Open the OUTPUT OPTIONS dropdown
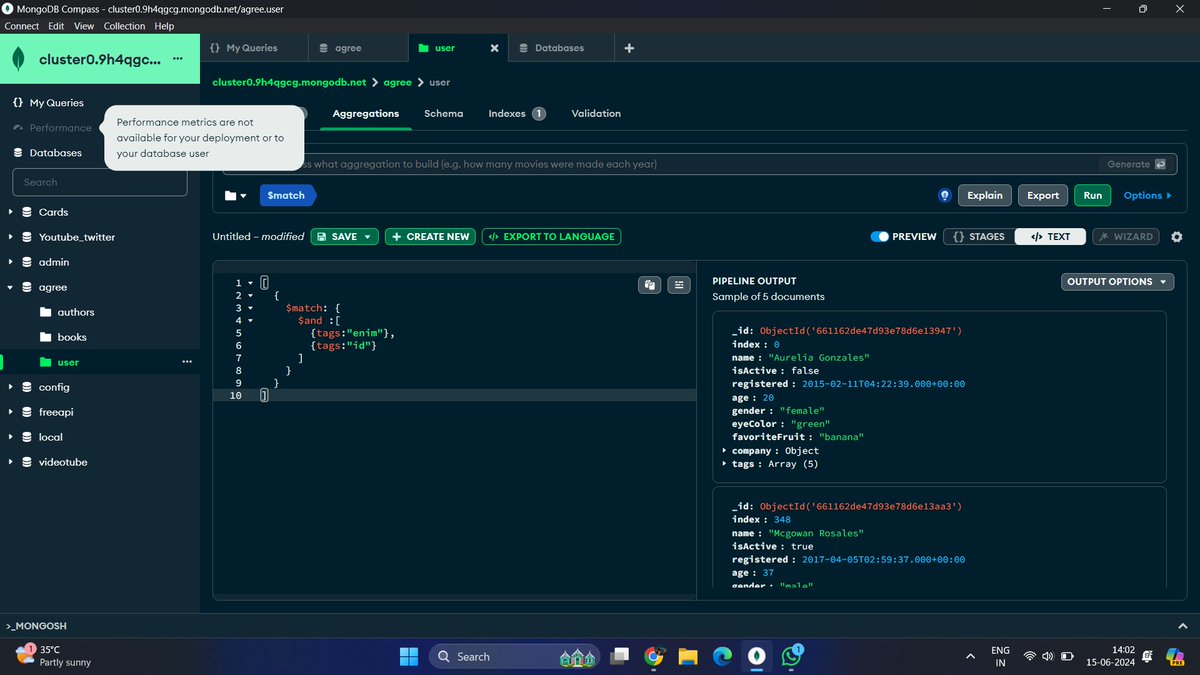1200x675 pixels. (1117, 281)
